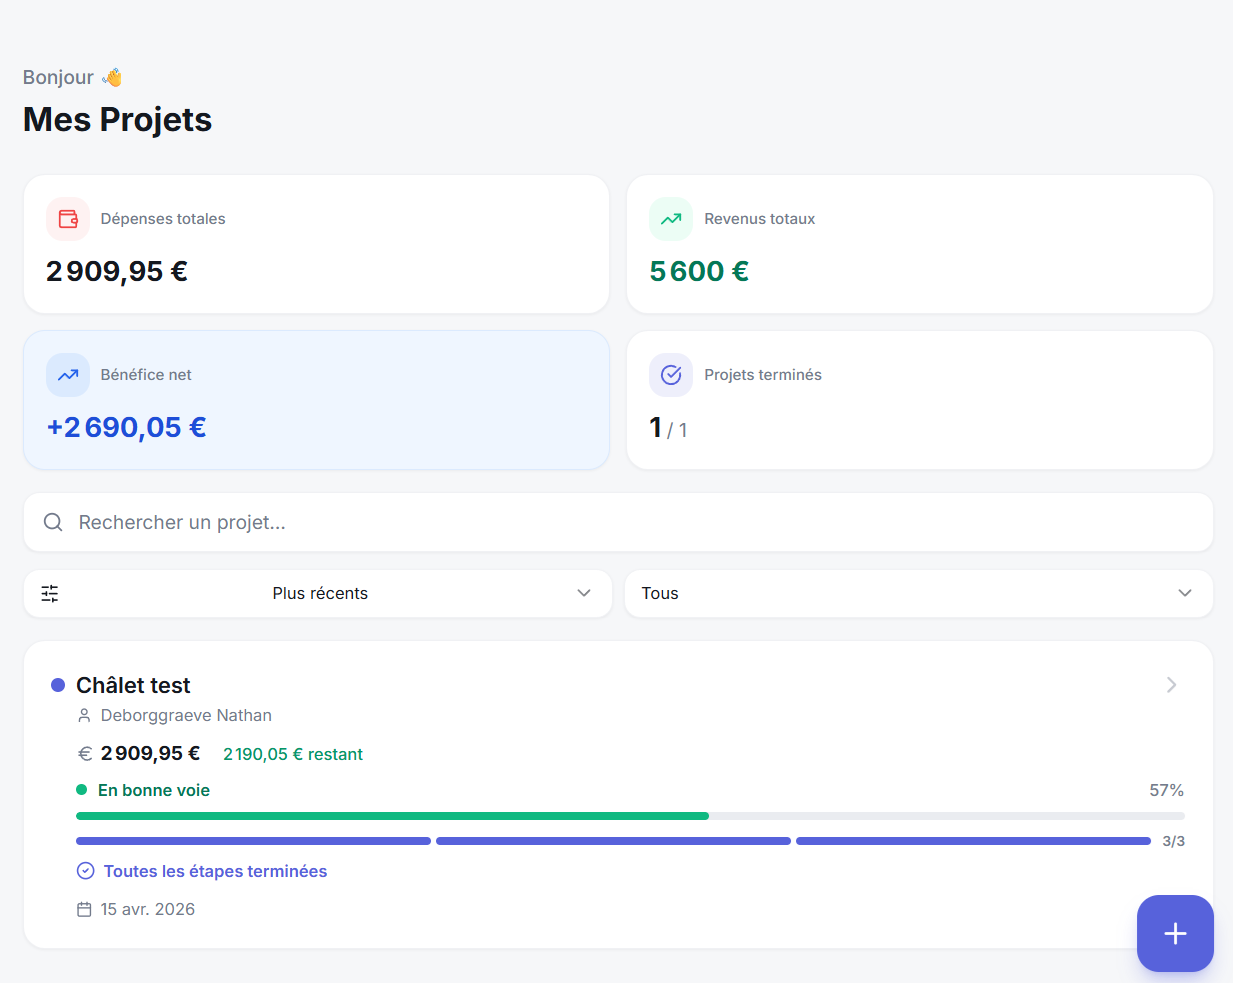Viewport: 1233px width, 983px height.
Task: Focus the Rechercher un projet search field
Action: click(618, 522)
